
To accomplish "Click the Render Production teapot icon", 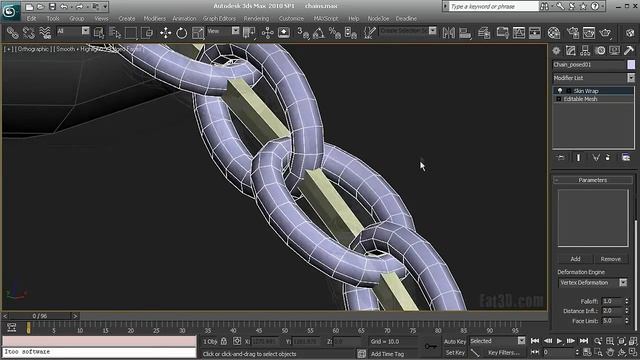I will point(605,33).
